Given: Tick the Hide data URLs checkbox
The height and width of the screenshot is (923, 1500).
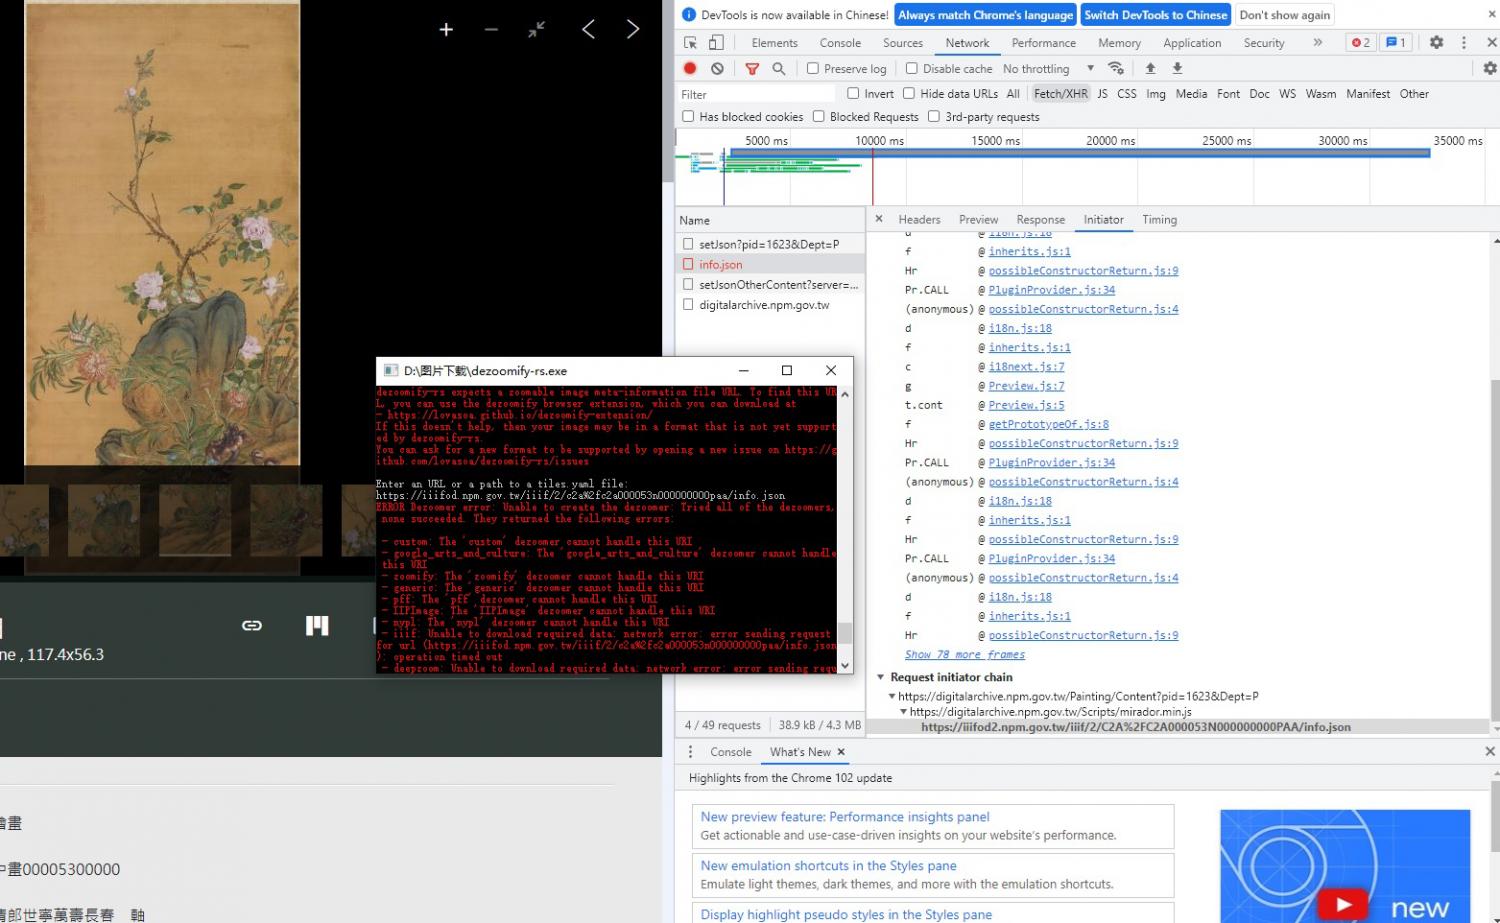Looking at the screenshot, I should [909, 94].
